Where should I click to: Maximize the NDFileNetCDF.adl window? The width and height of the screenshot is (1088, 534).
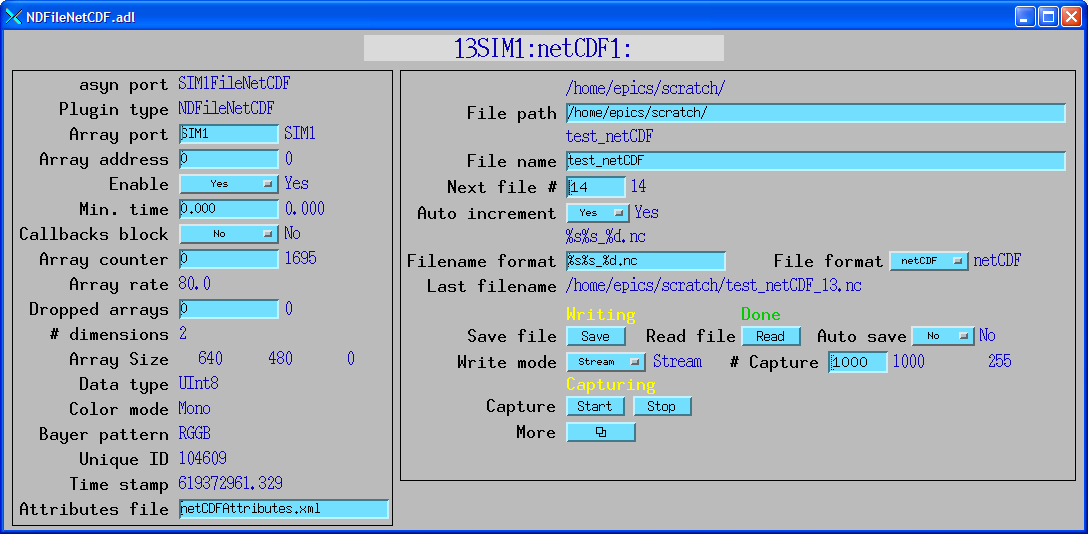pyautogui.click(x=1047, y=16)
